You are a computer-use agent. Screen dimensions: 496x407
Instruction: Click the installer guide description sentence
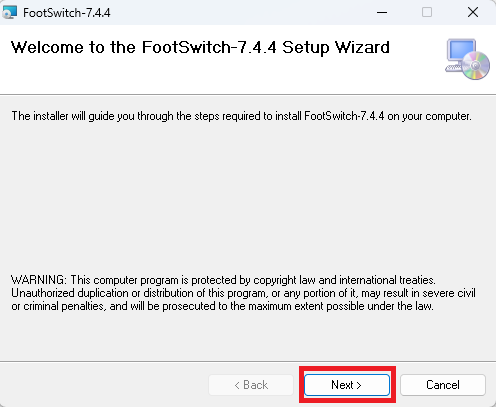(x=242, y=116)
